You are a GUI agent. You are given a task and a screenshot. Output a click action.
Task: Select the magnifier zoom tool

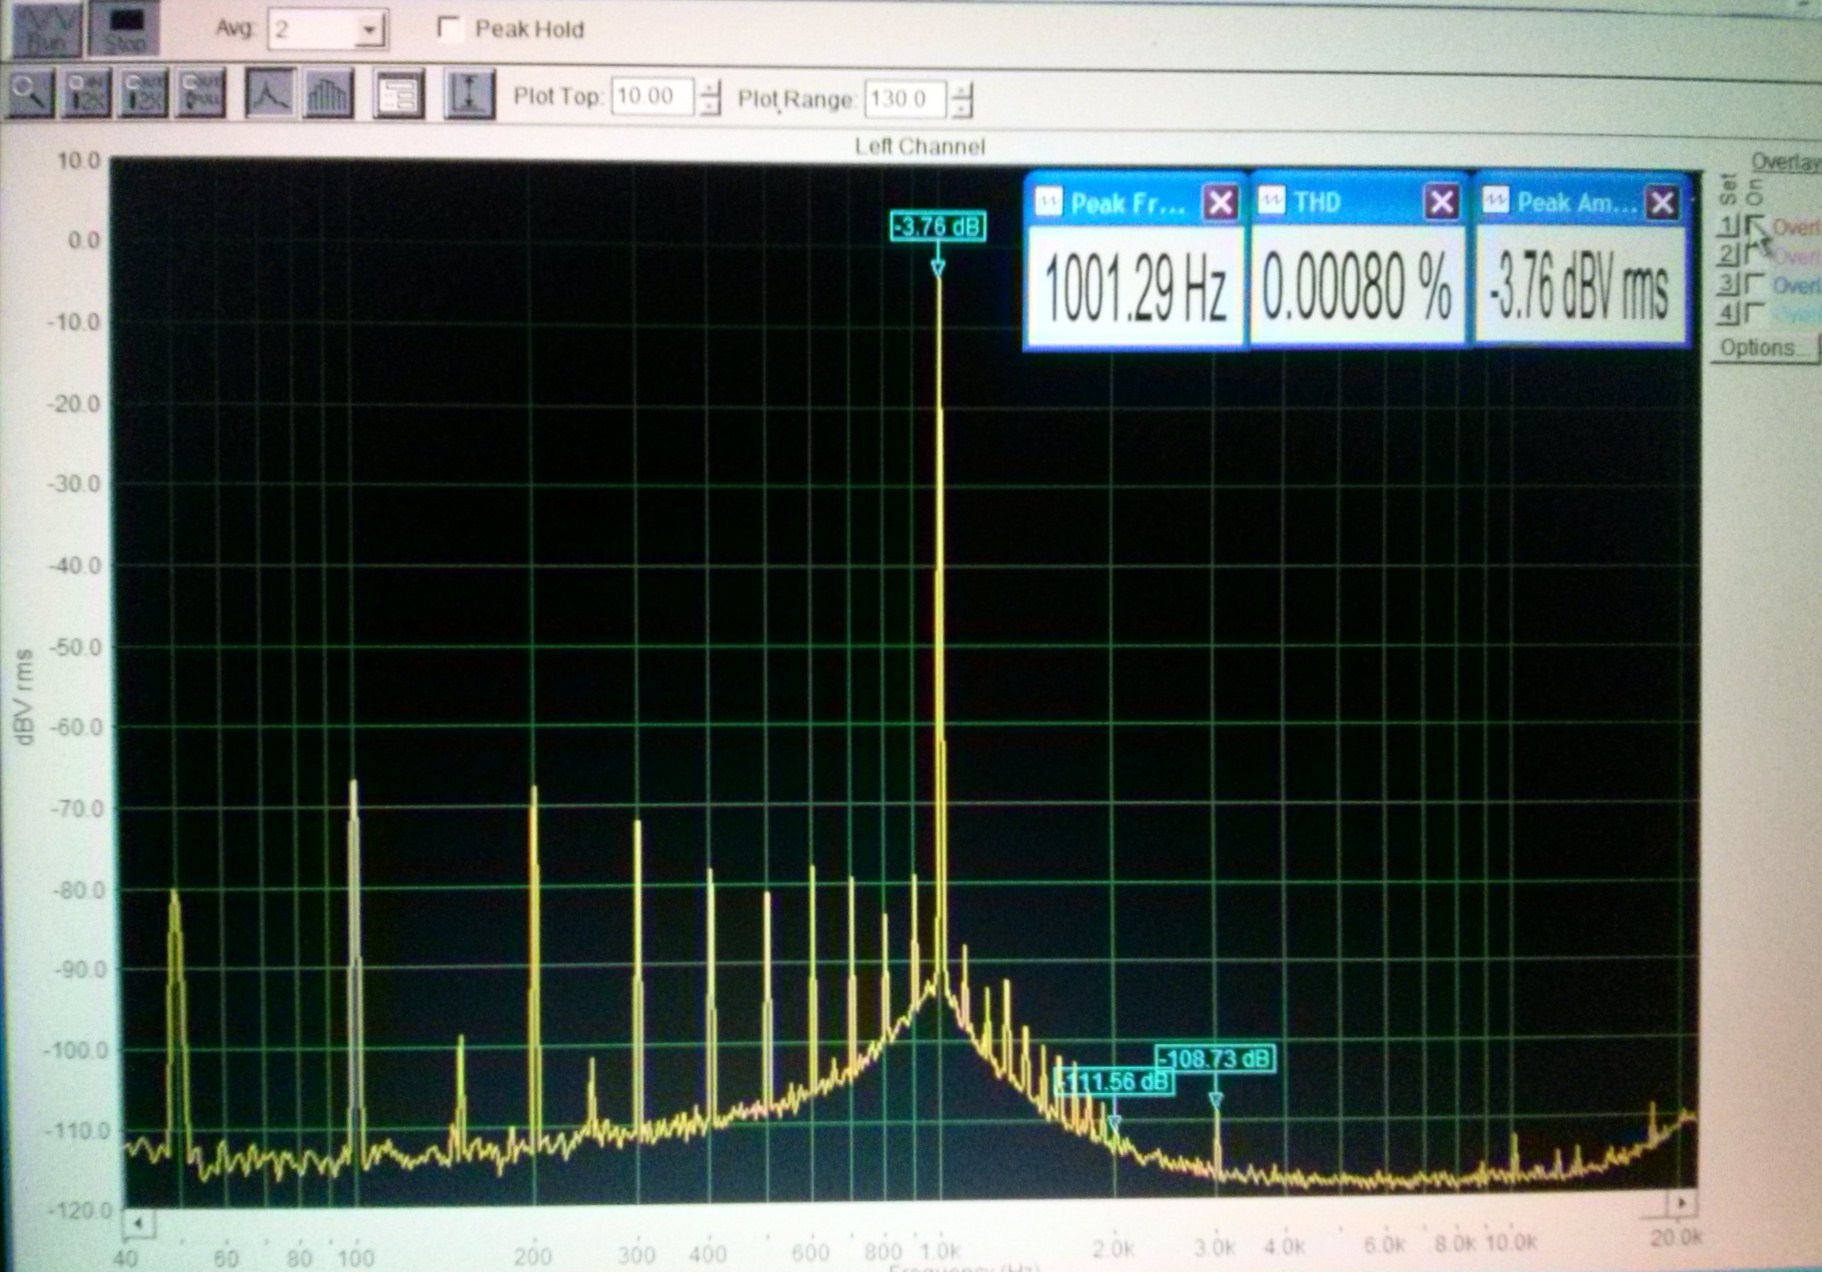point(29,95)
